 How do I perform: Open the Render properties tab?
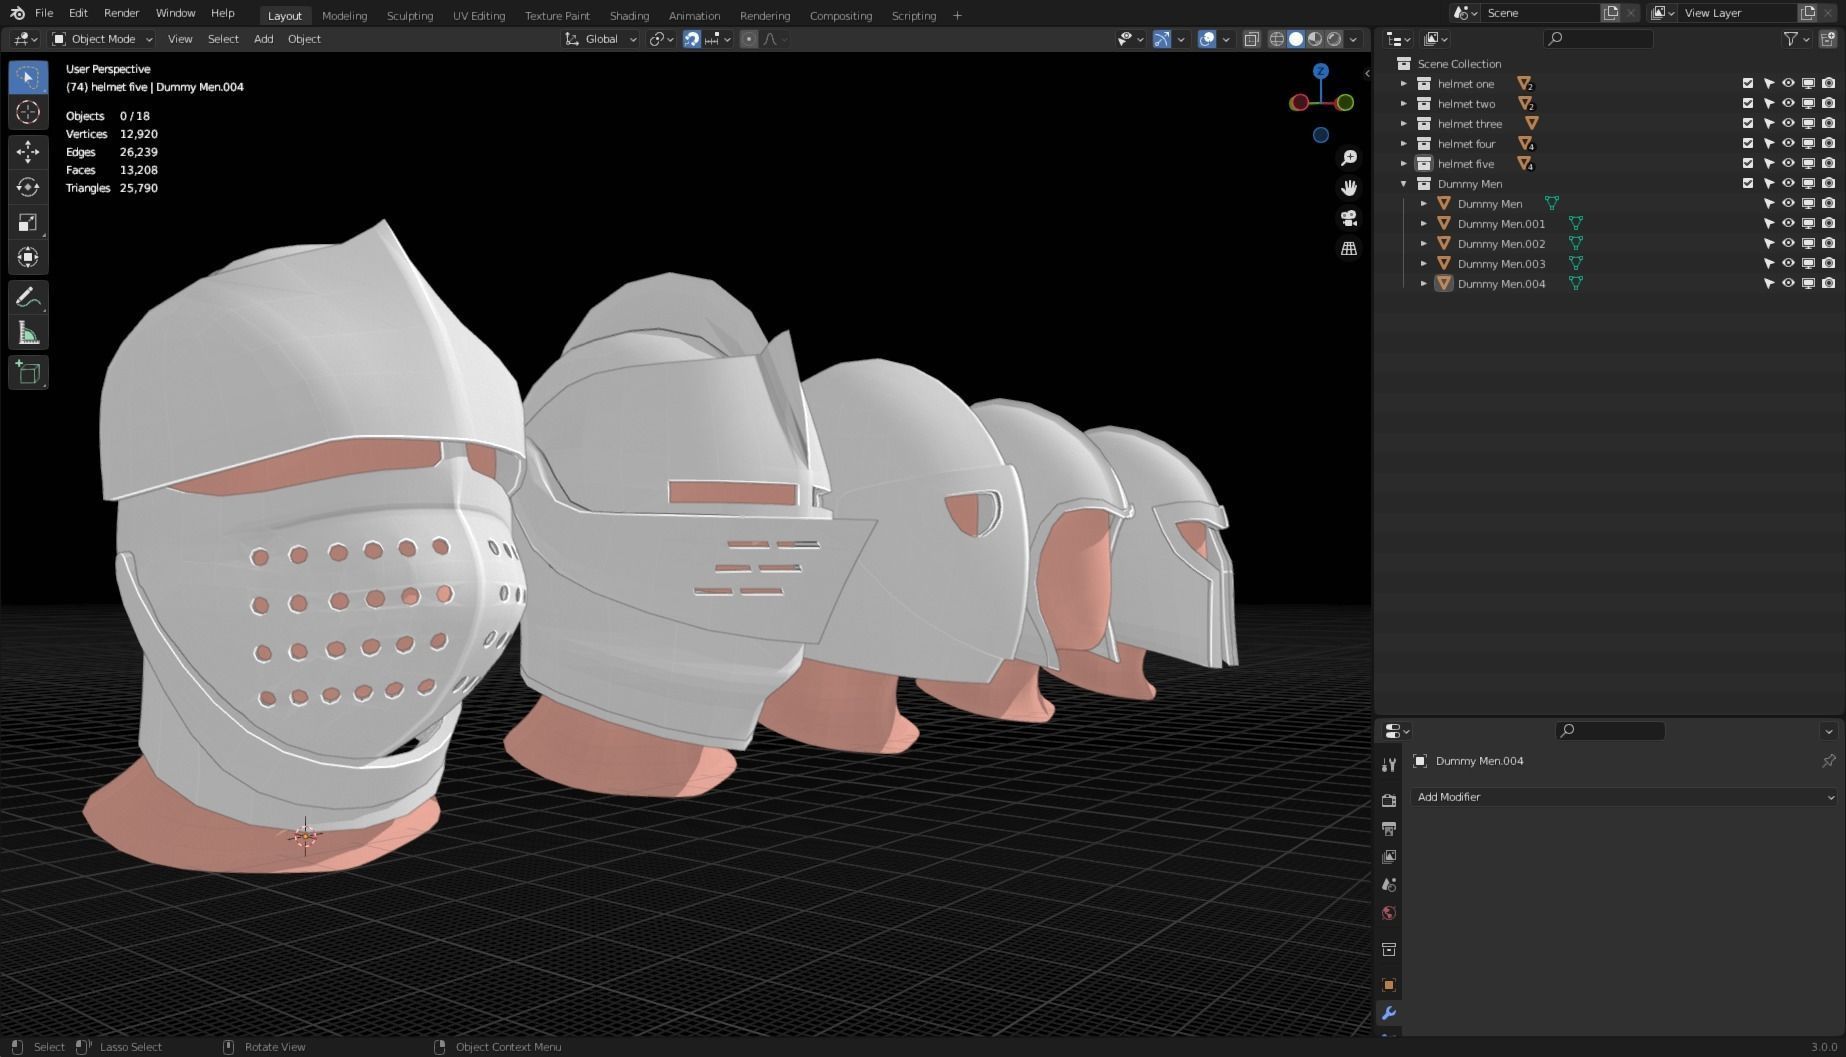[1389, 800]
